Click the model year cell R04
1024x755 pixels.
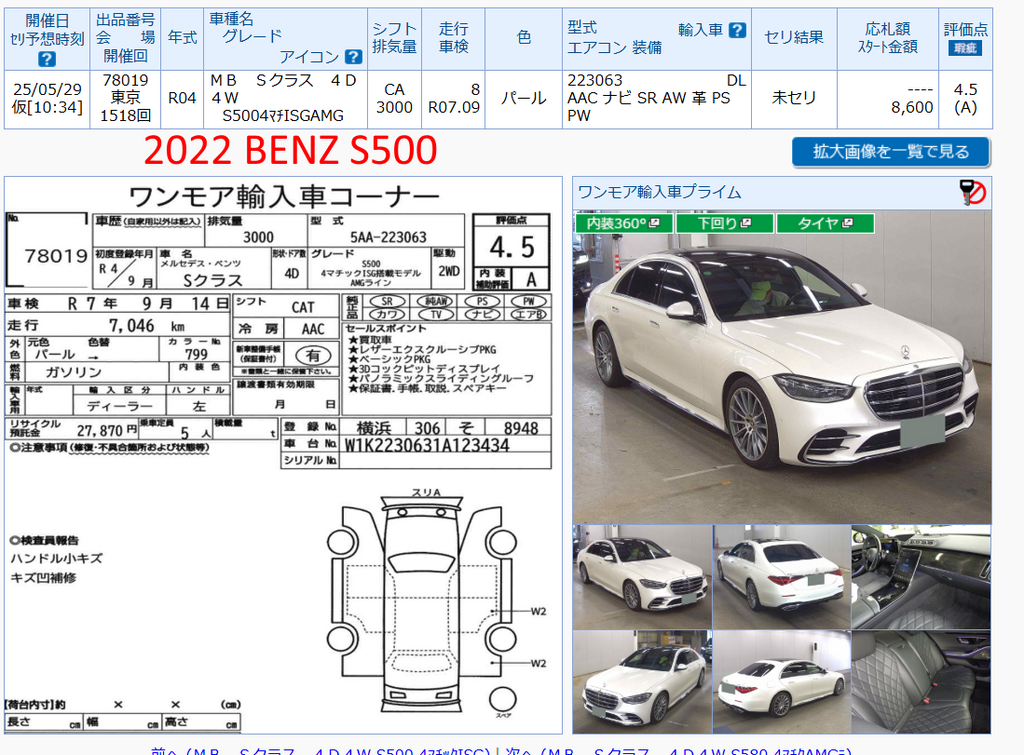click(182, 99)
